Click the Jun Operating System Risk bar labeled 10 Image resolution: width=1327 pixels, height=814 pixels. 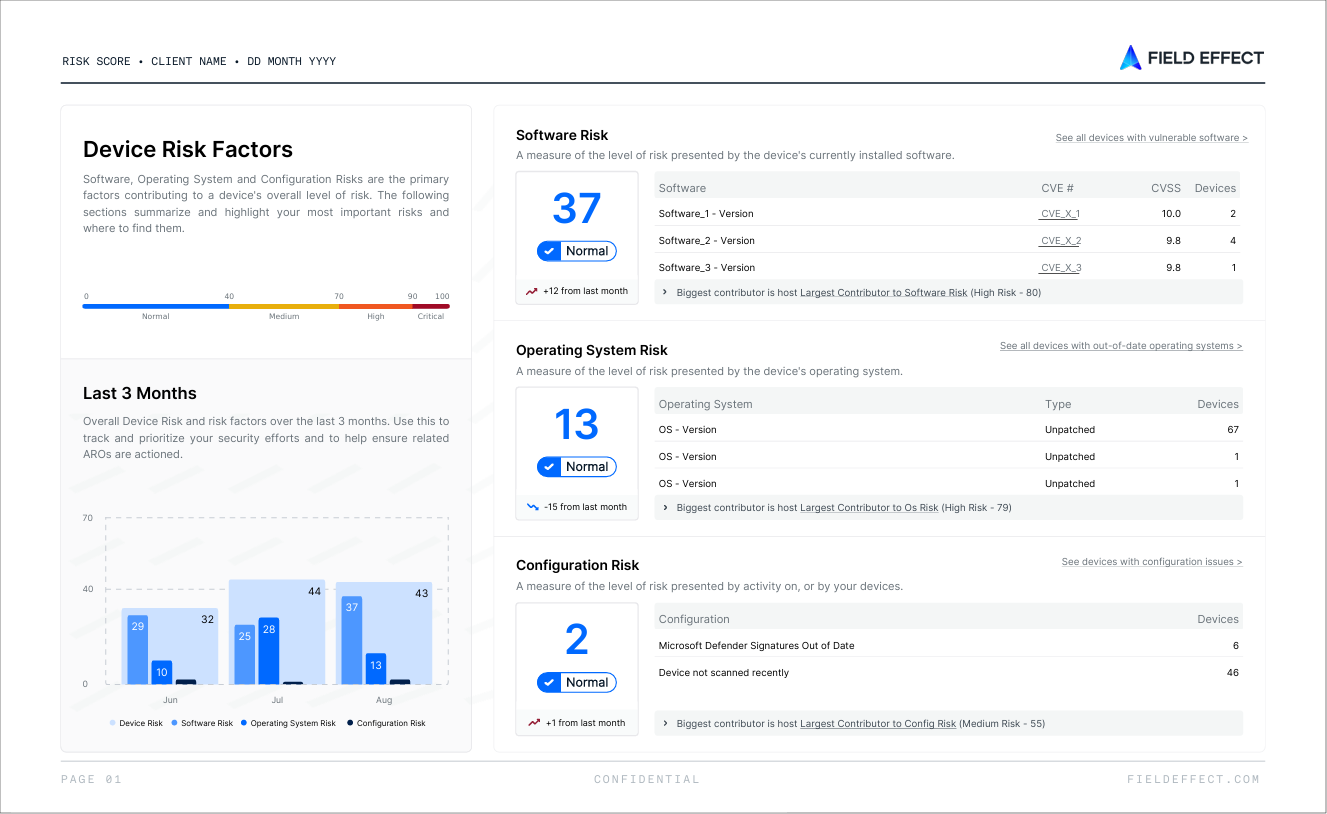[162, 672]
